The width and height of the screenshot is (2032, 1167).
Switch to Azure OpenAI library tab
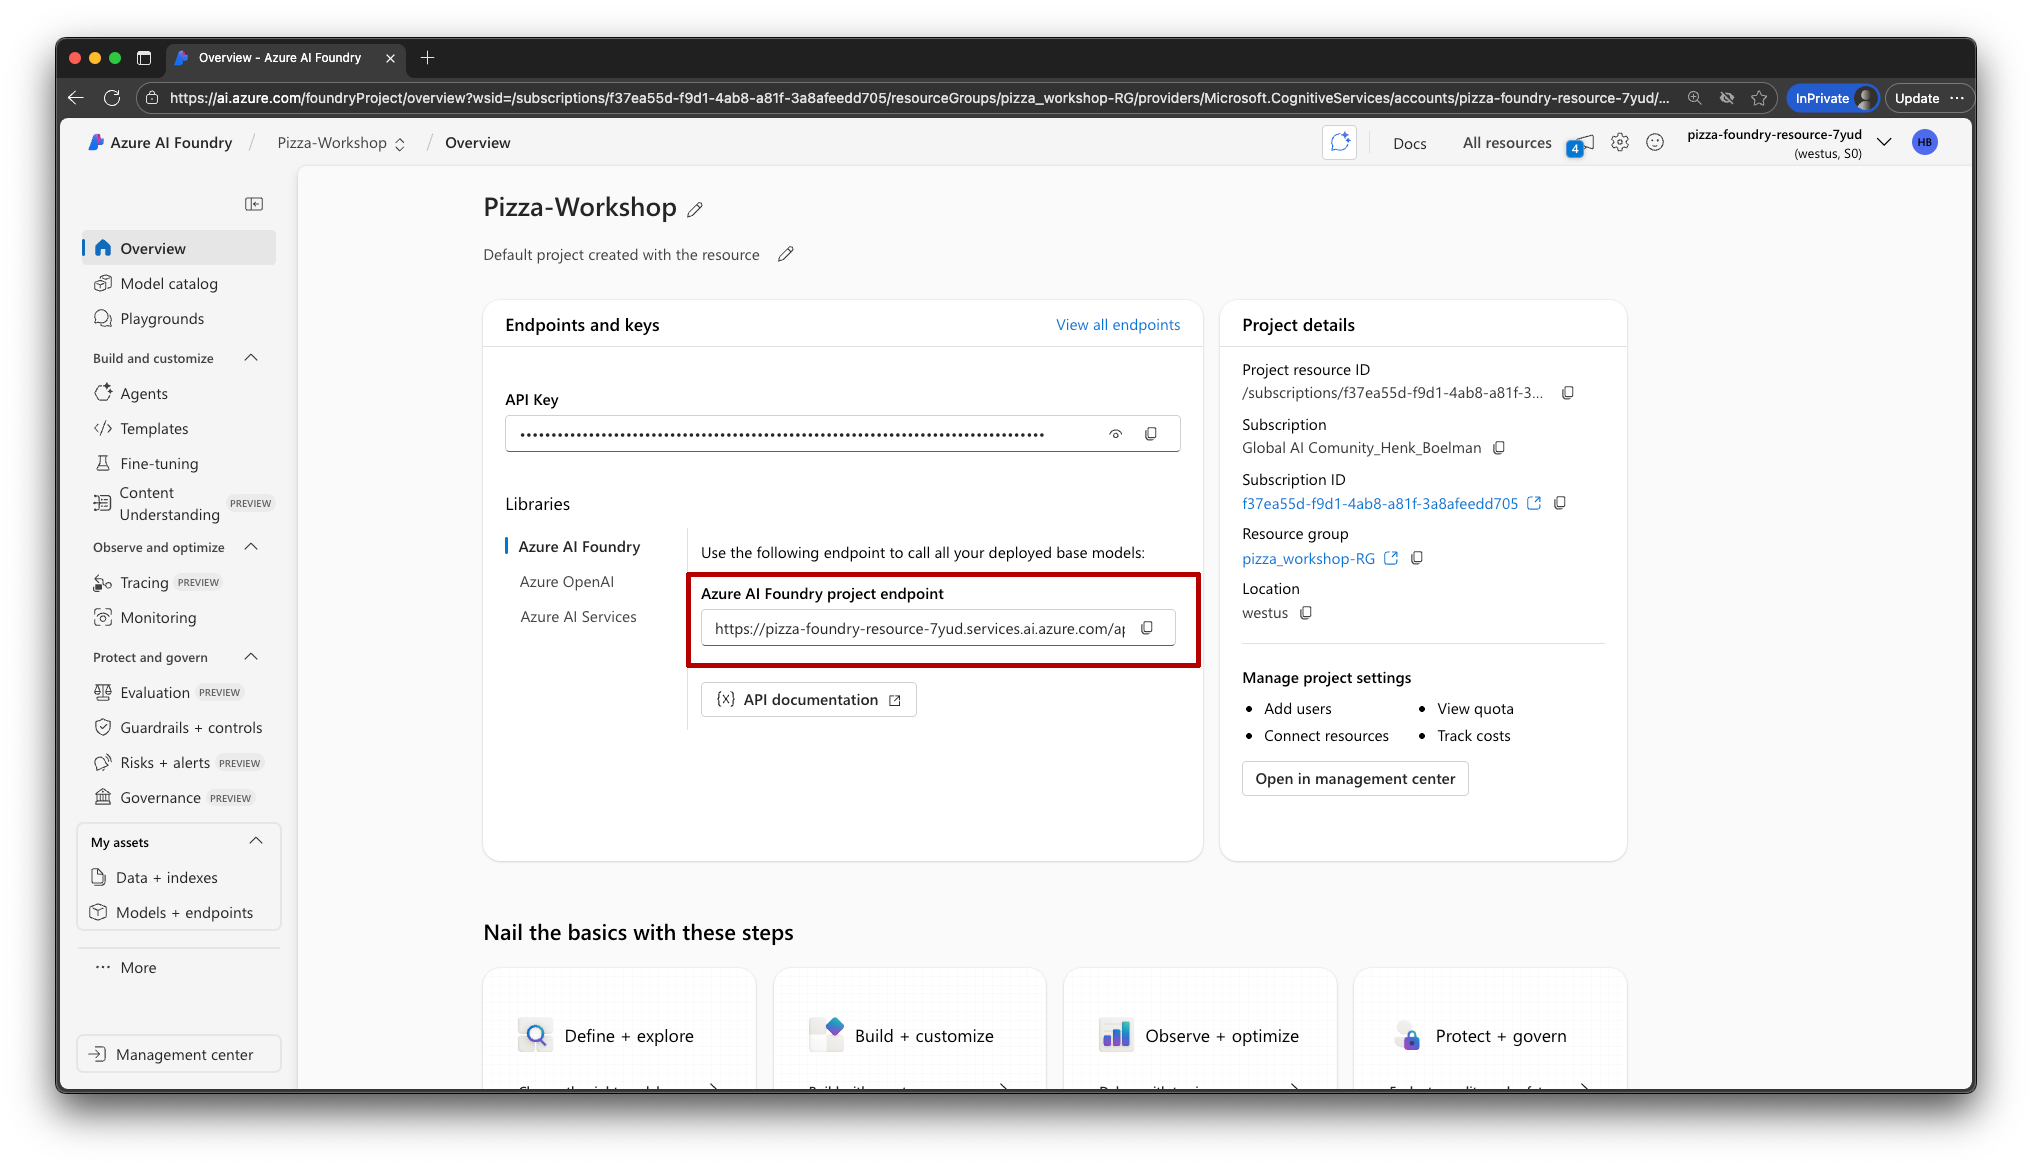coord(567,582)
